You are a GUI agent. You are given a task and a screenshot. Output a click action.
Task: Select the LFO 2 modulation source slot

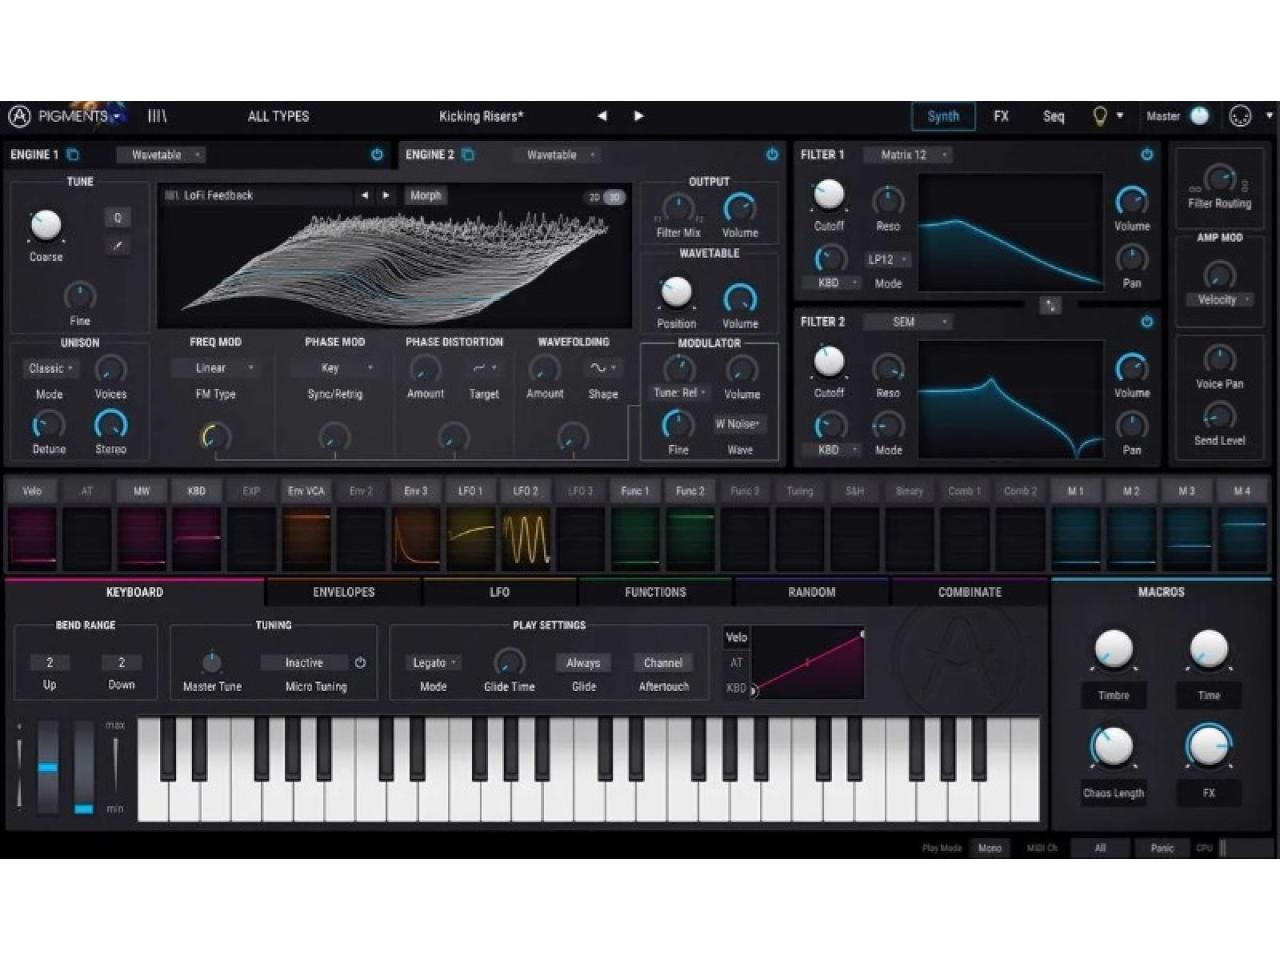526,527
